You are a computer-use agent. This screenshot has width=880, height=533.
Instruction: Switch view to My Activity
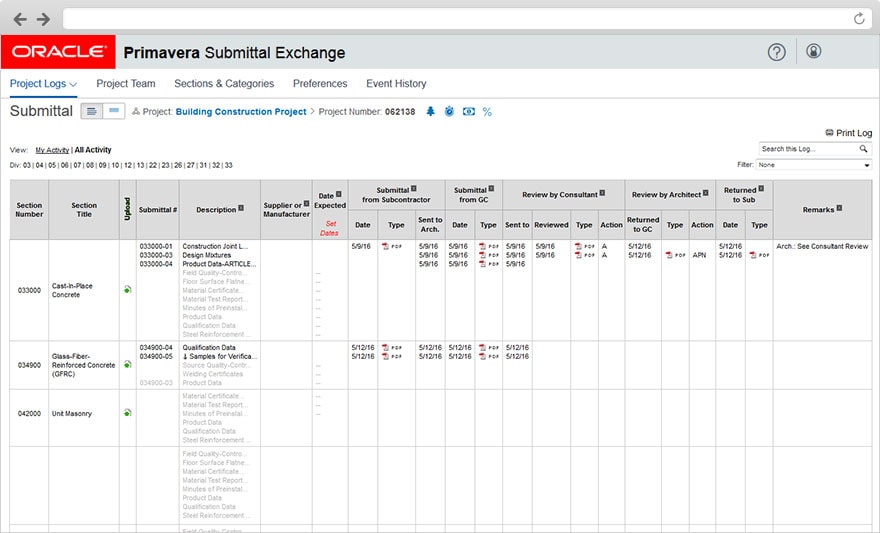52,150
